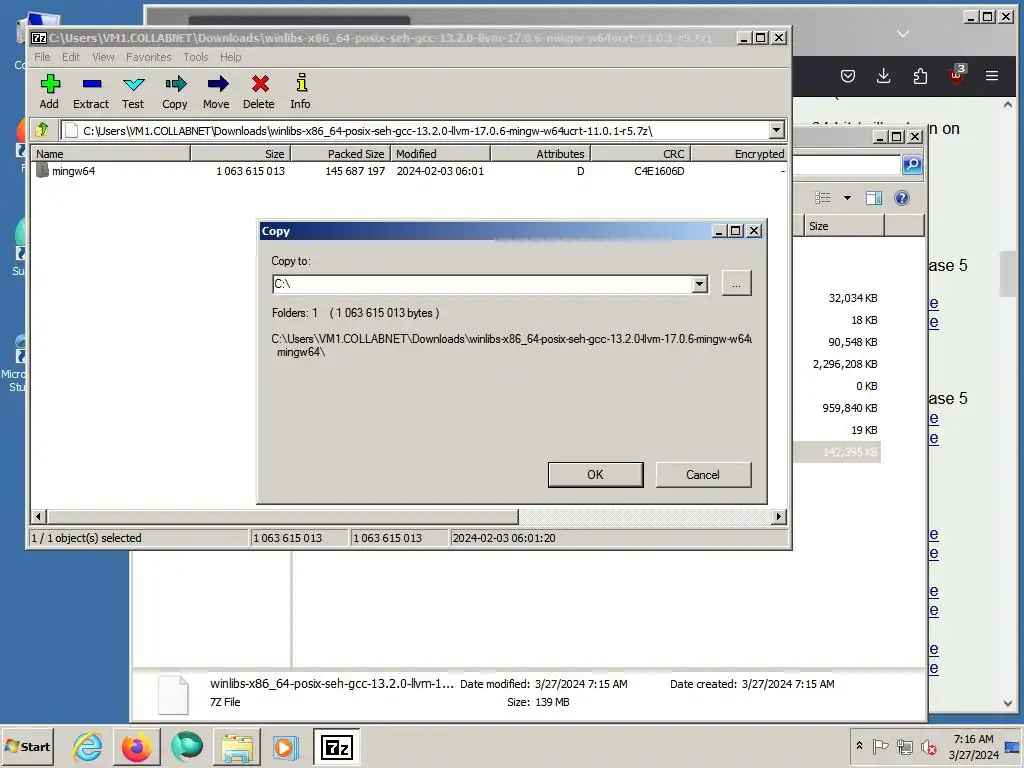This screenshot has height=768, width=1024.
Task: Sort by the Packed Size column header
Action: point(340,153)
